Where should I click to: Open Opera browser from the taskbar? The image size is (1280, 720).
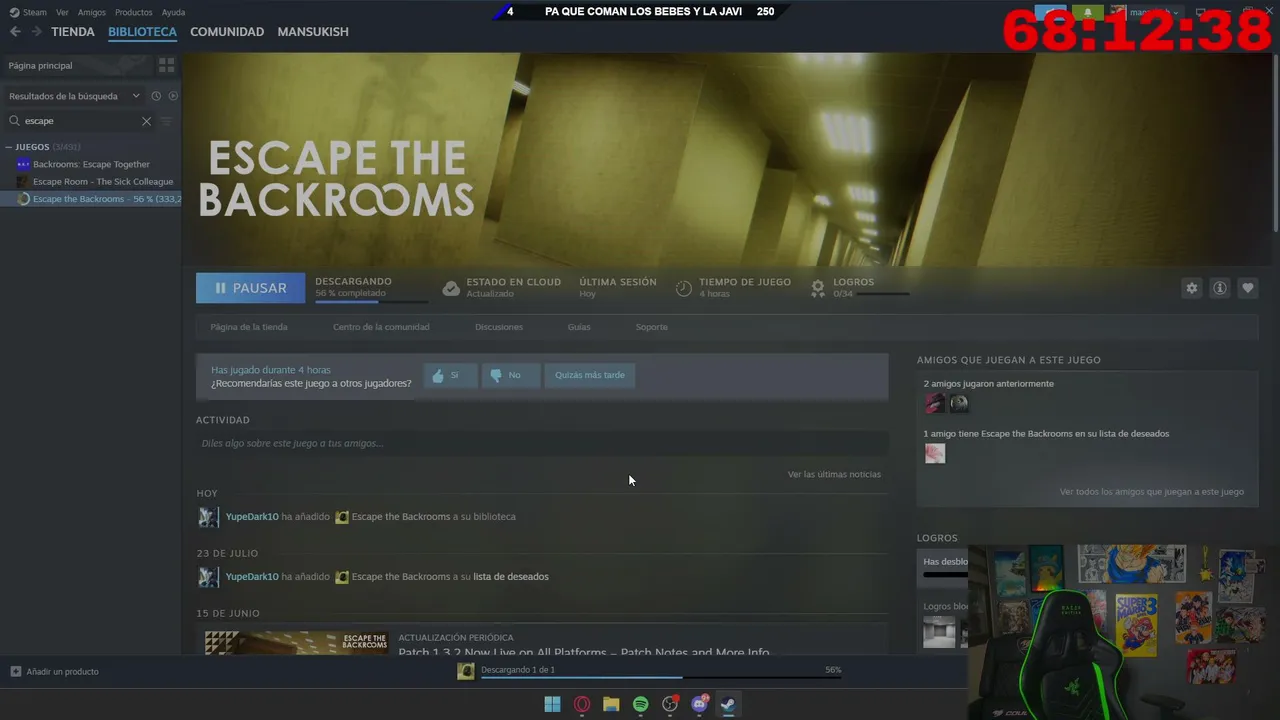point(582,704)
